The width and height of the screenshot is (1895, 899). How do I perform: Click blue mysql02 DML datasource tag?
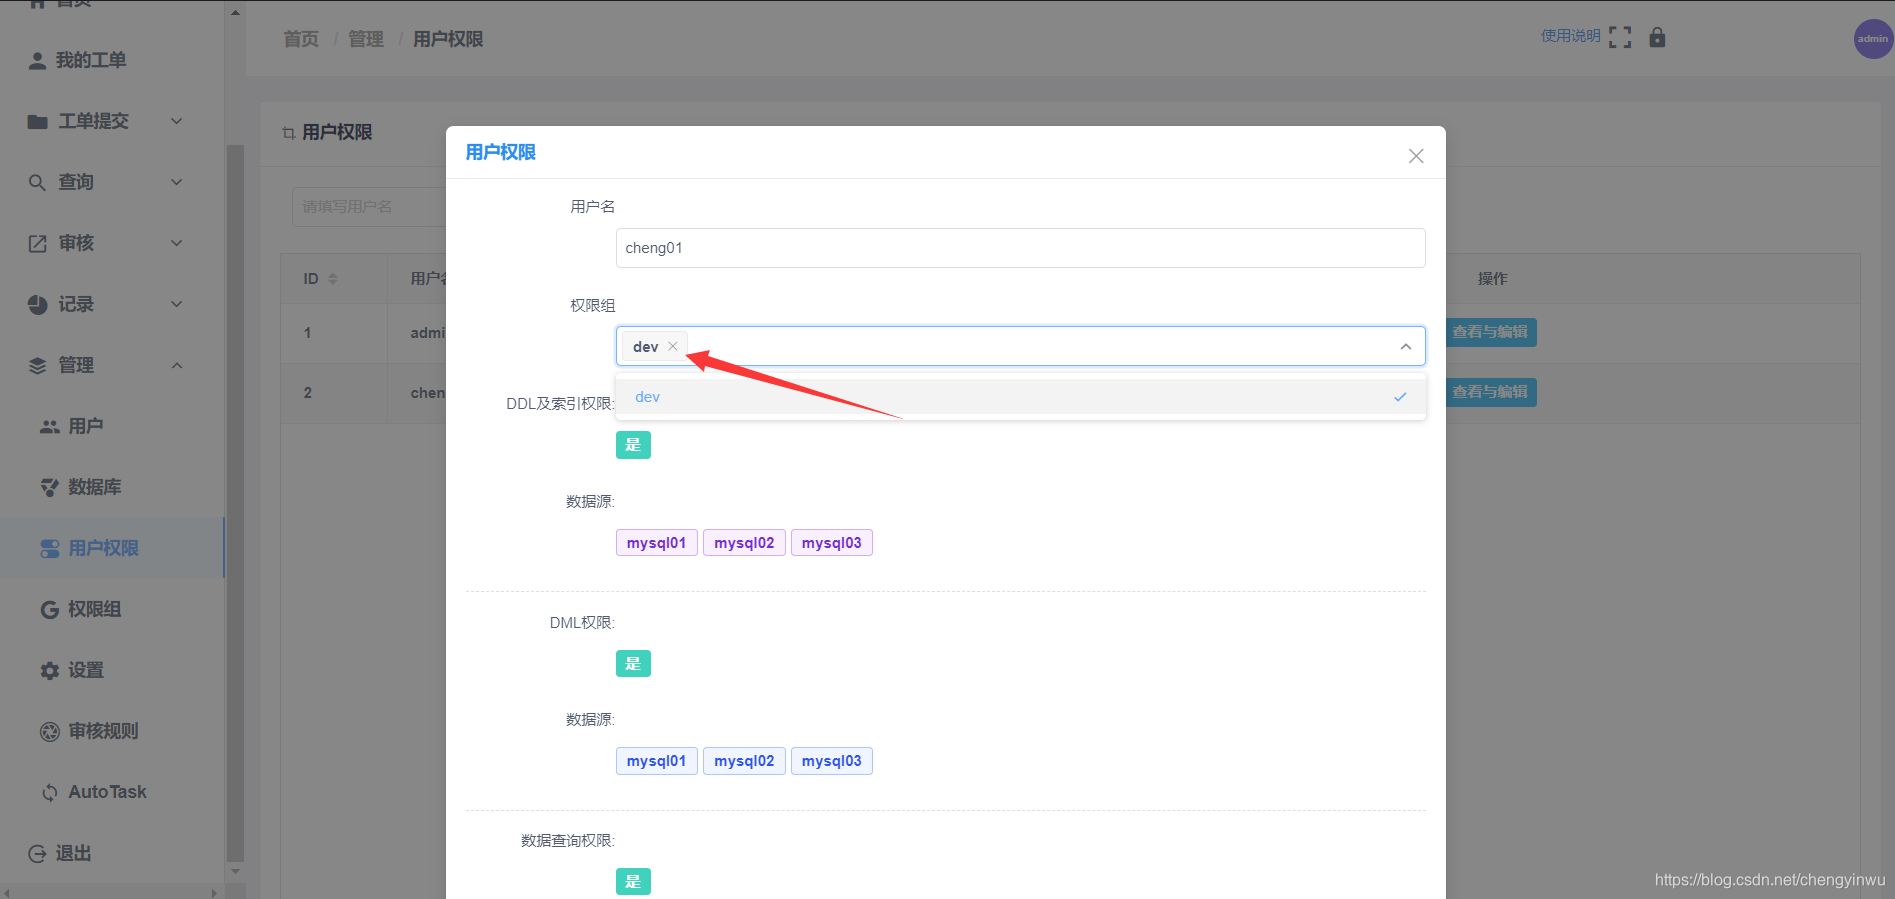point(744,761)
